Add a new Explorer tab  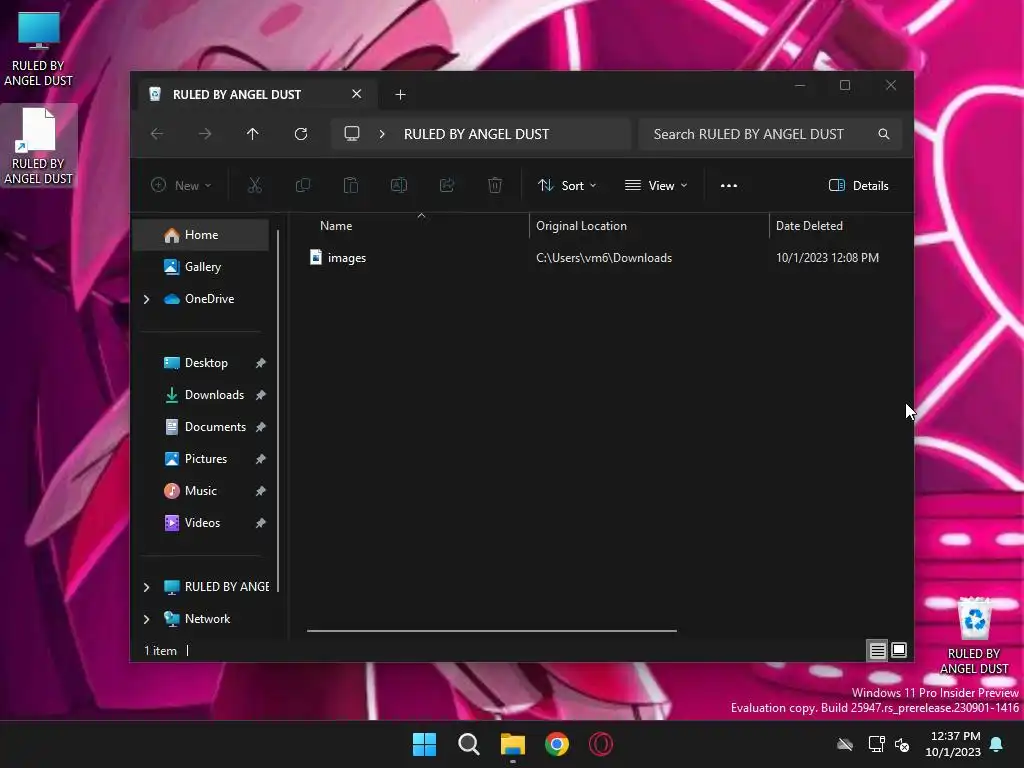coord(400,95)
